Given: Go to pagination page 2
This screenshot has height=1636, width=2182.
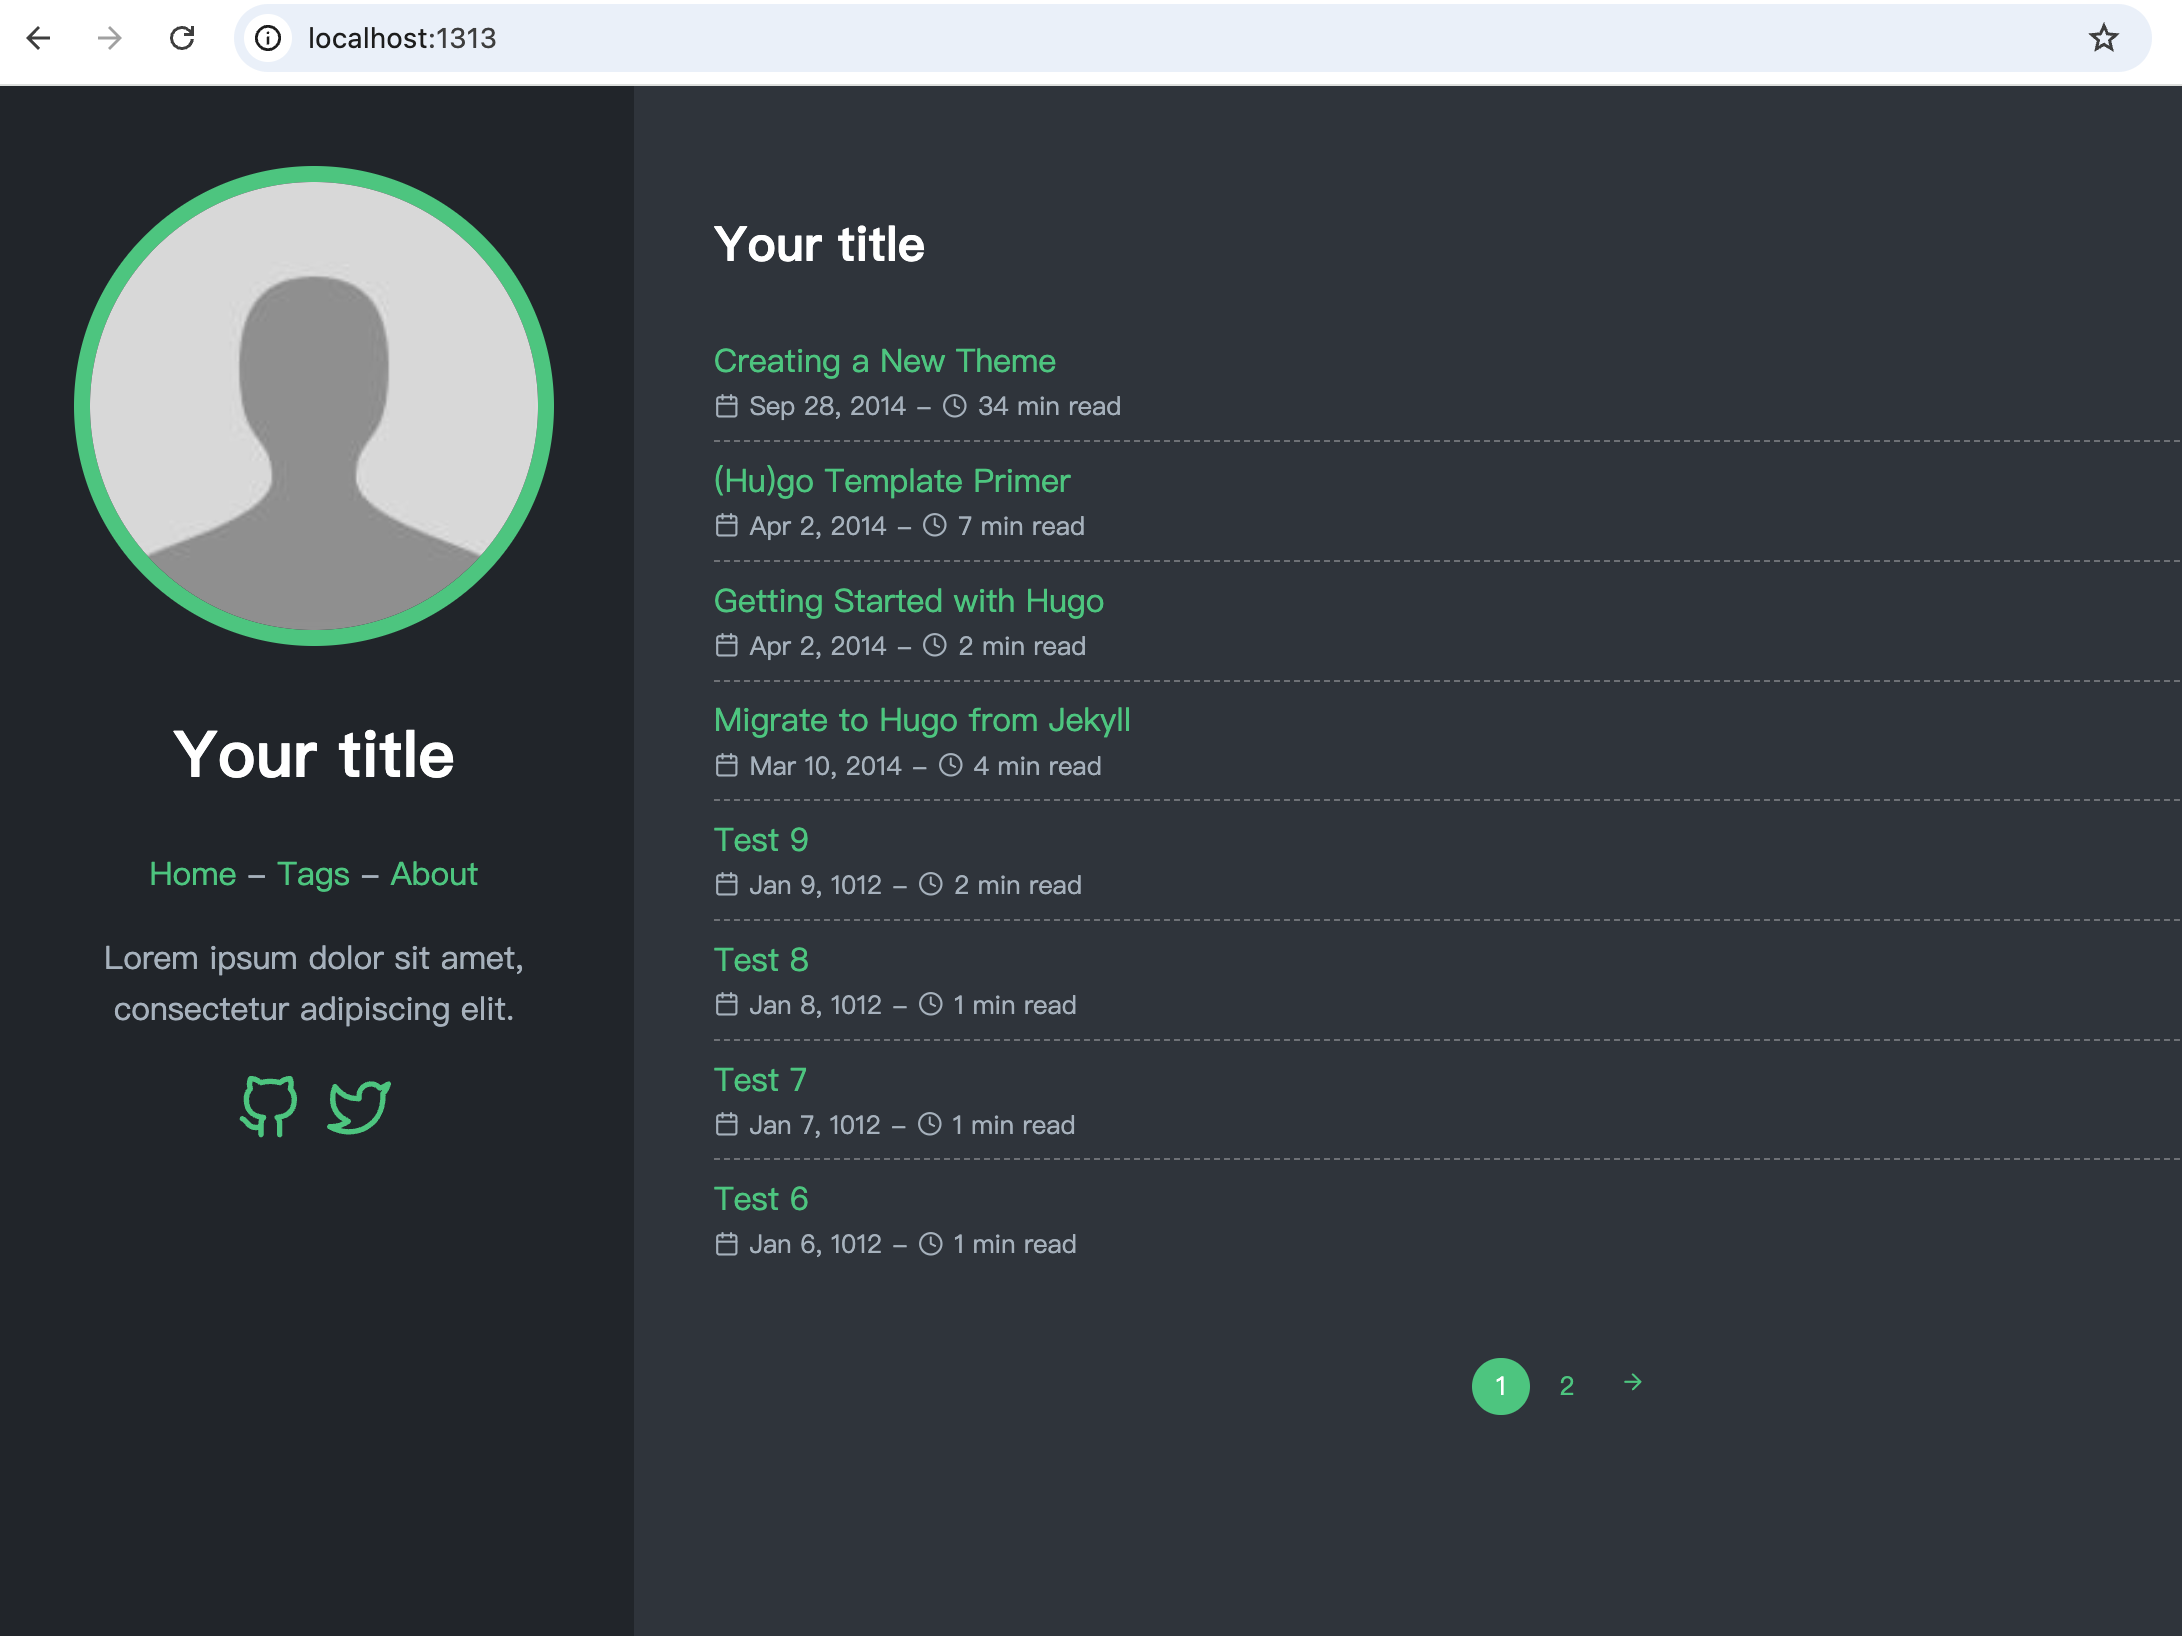Looking at the screenshot, I should (1567, 1386).
